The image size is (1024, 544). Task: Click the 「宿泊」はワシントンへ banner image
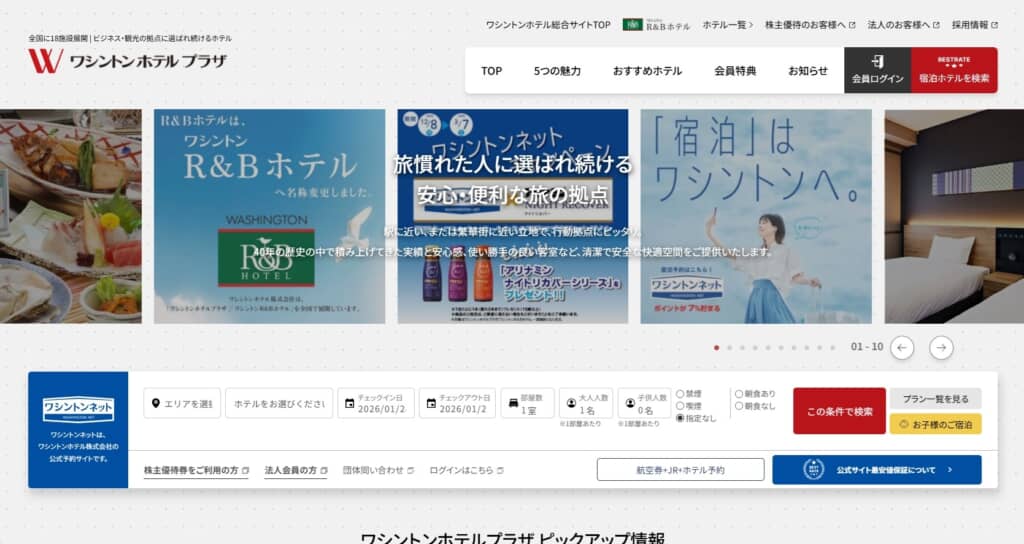pos(755,216)
